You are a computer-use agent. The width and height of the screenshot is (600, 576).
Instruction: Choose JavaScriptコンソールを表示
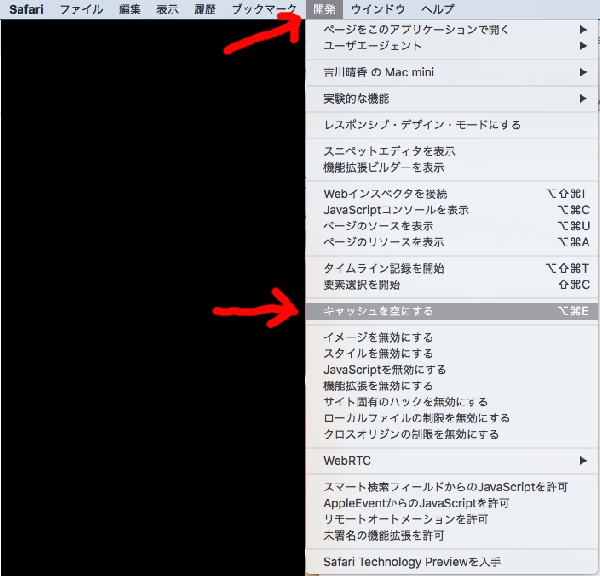tap(452, 210)
